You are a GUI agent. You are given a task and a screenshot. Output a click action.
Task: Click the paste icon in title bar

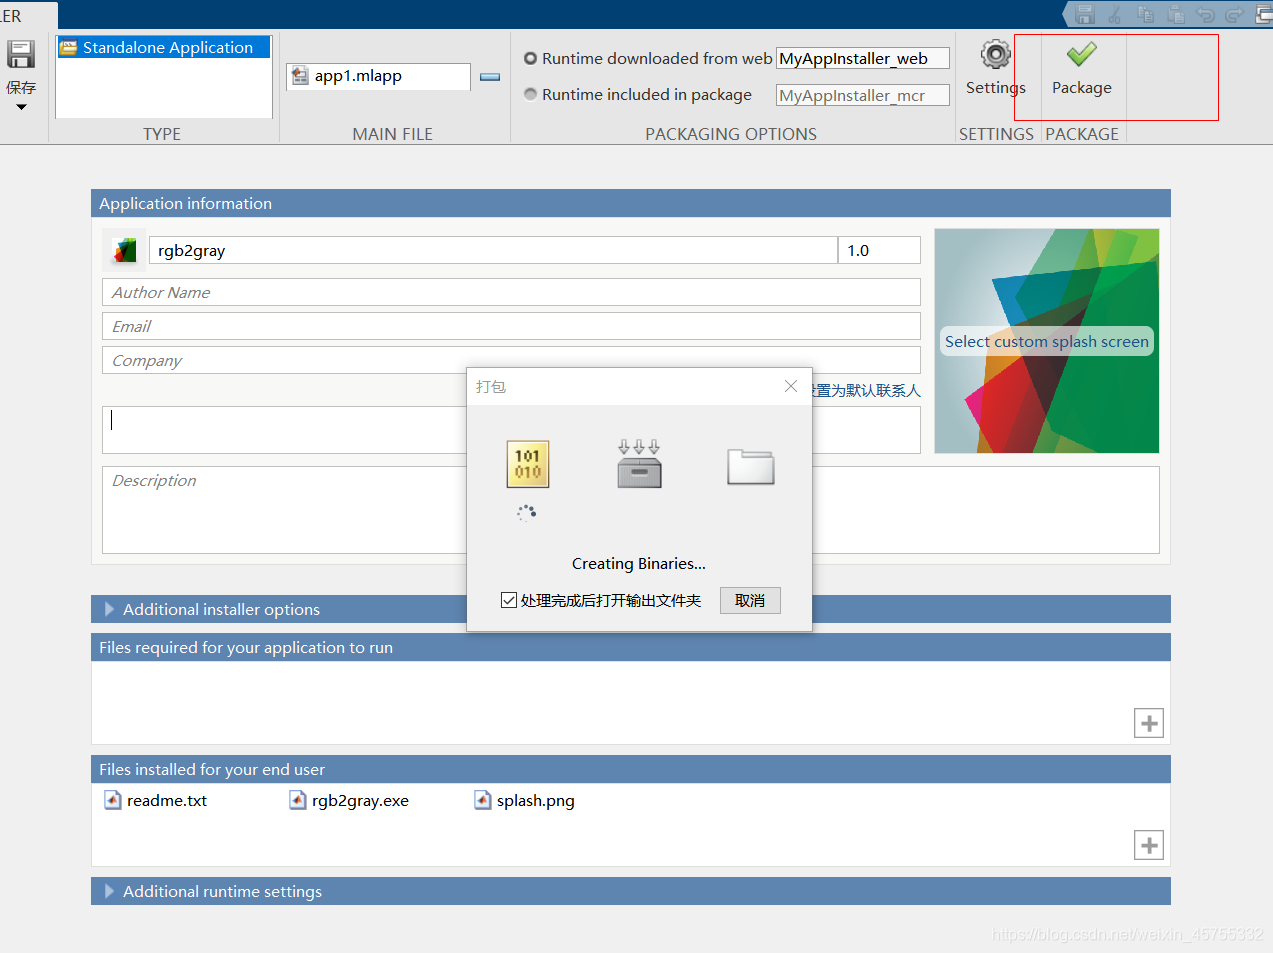tap(1176, 15)
